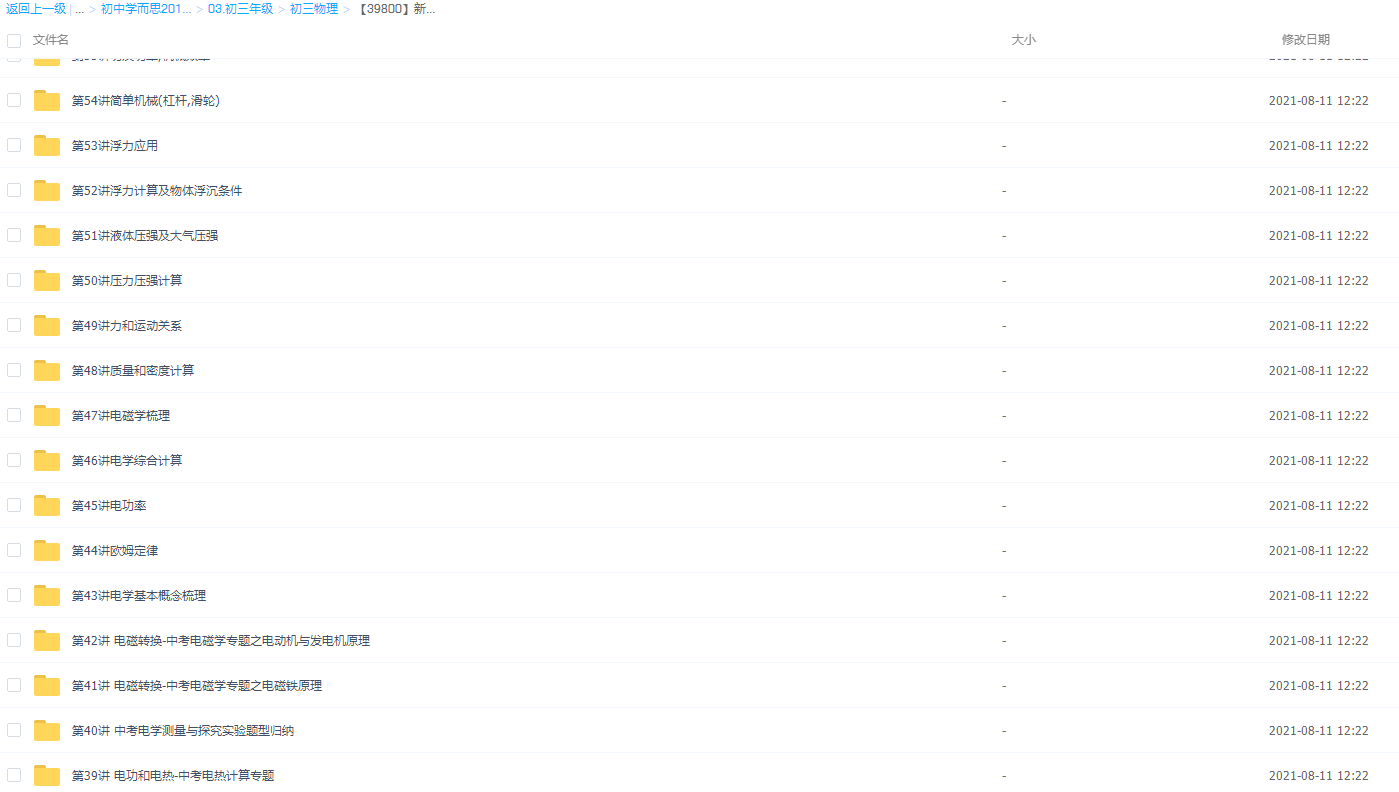Viewport: 1399px width, 792px height.
Task: Click folder icon for 第53讲浮力应用
Action: coord(47,145)
